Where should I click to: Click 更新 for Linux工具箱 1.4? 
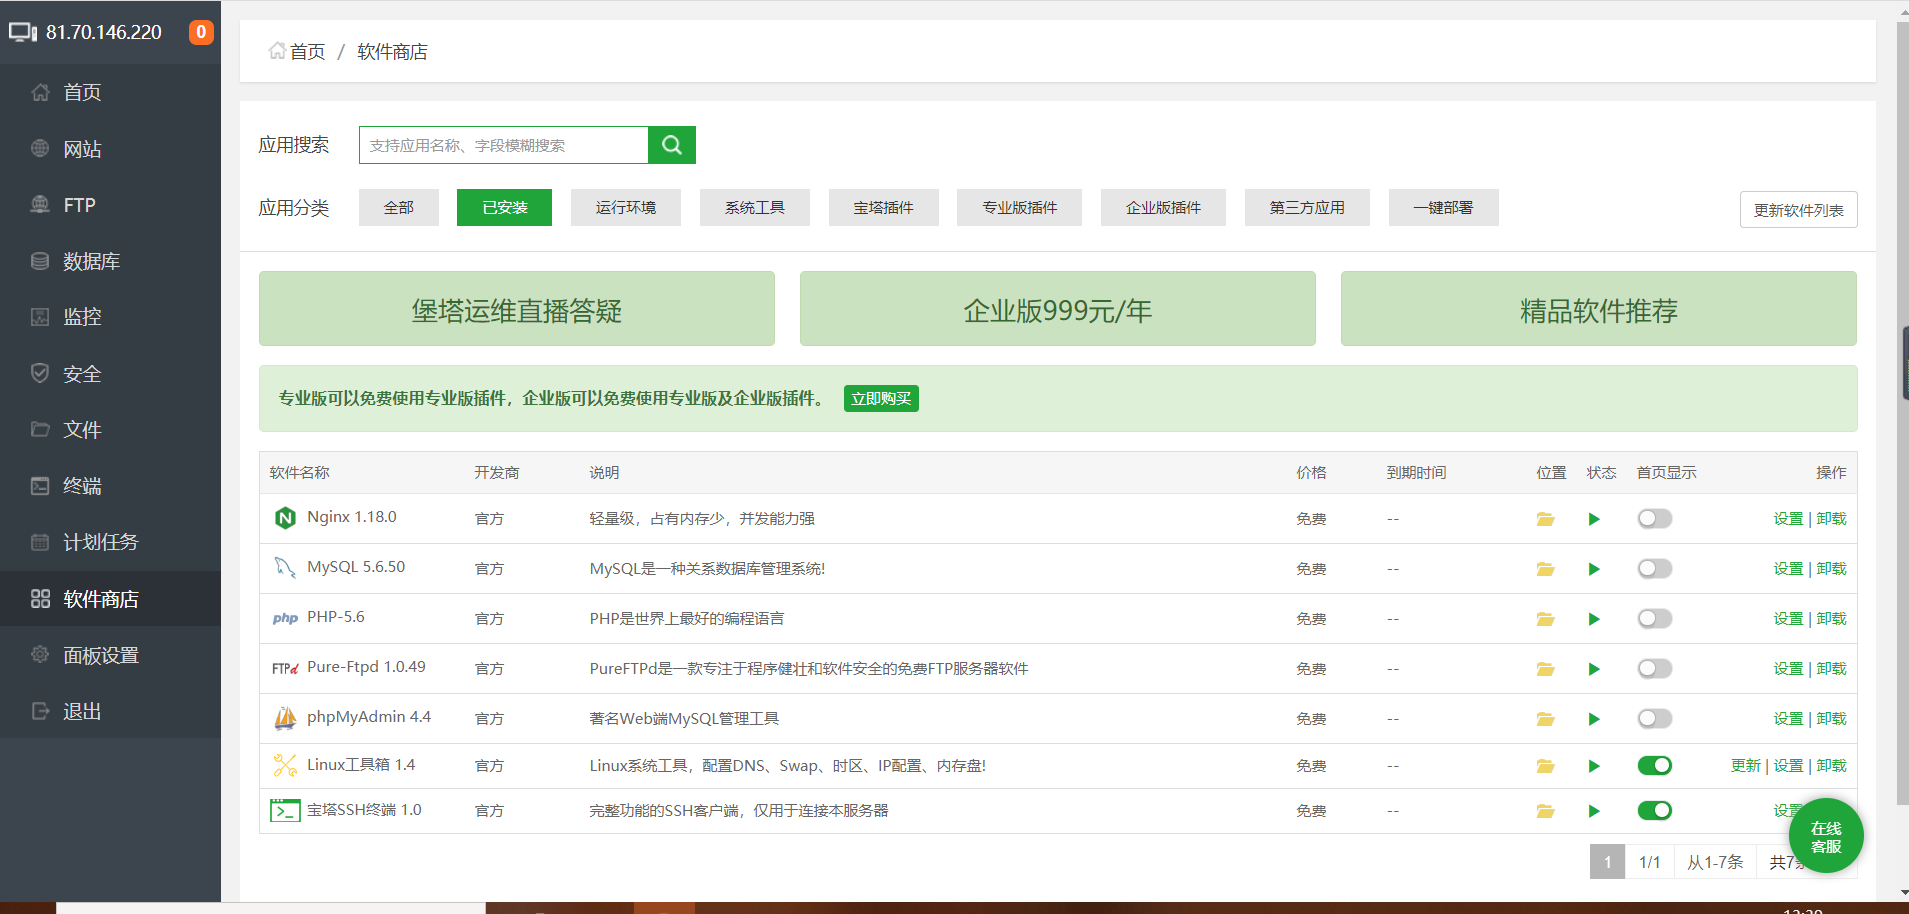click(x=1745, y=766)
